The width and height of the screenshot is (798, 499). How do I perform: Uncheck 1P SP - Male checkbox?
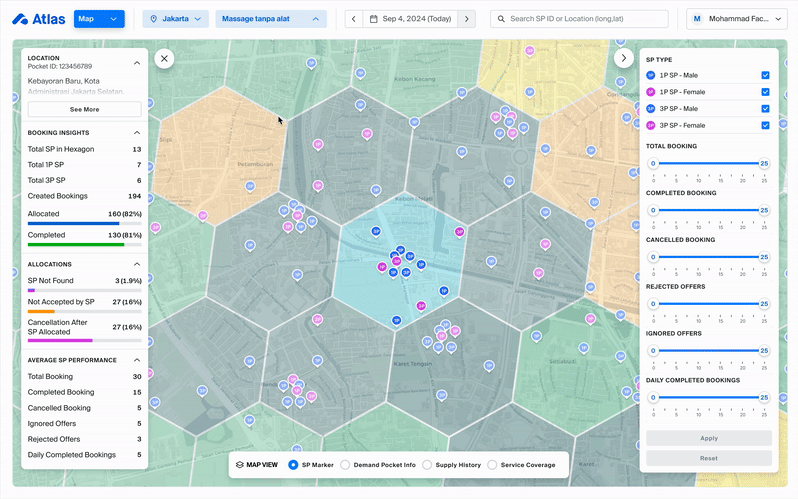coord(765,75)
